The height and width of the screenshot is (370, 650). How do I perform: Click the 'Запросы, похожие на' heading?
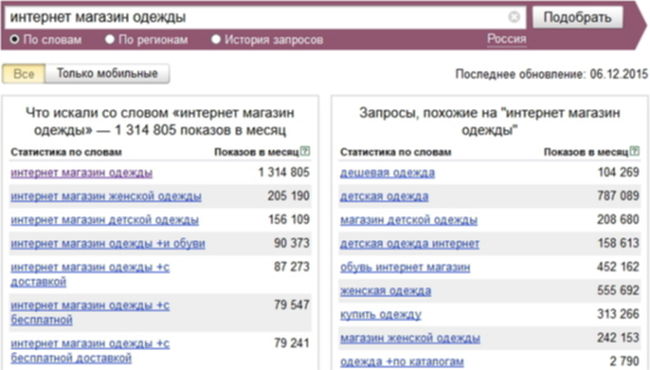coord(490,121)
